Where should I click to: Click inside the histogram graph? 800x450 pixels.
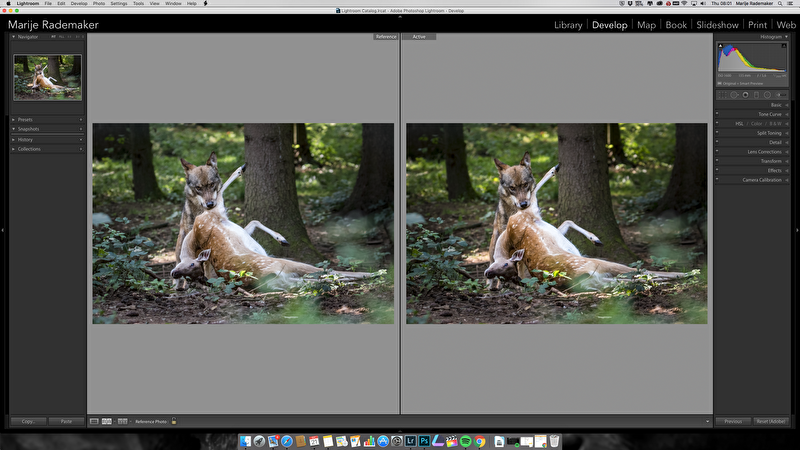752,58
